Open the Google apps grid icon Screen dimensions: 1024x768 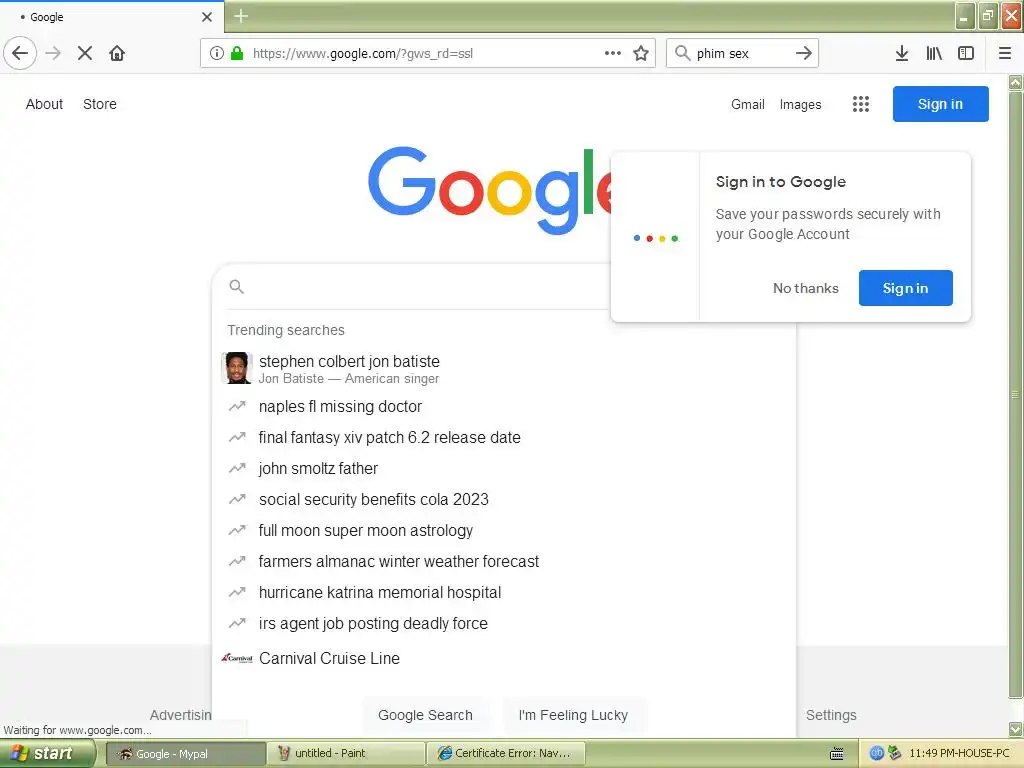tap(861, 104)
